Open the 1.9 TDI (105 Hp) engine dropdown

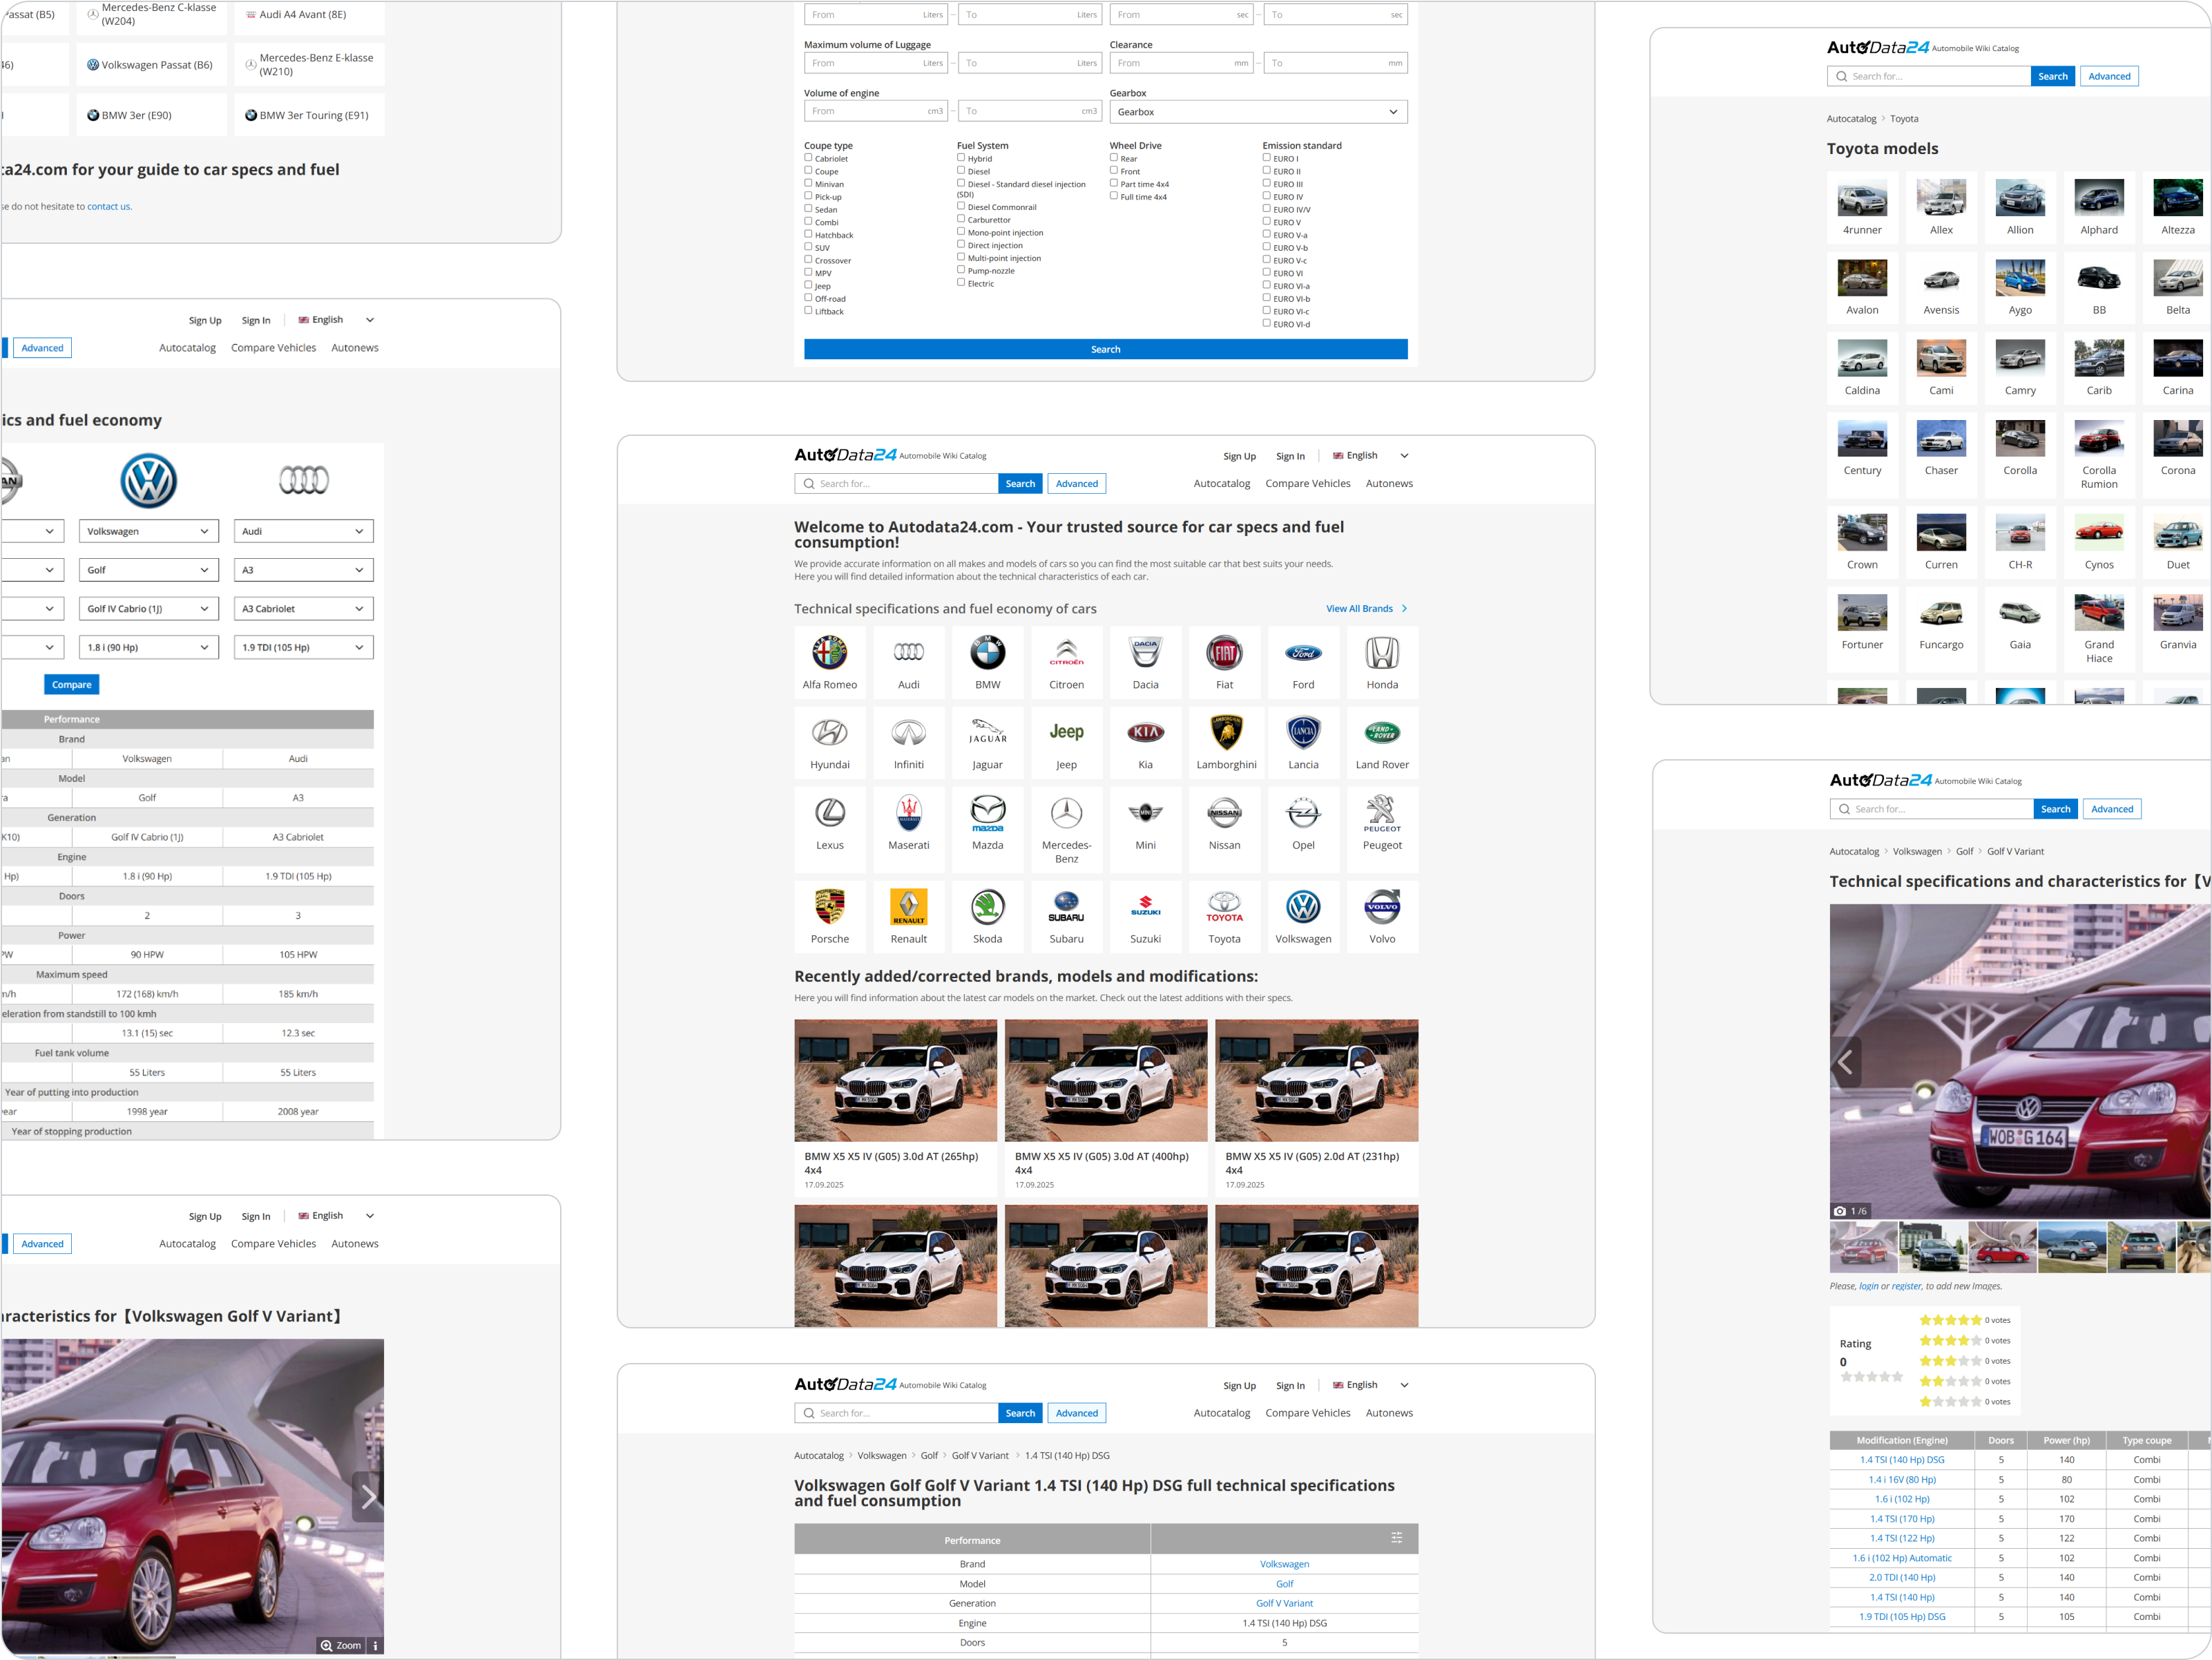click(303, 648)
